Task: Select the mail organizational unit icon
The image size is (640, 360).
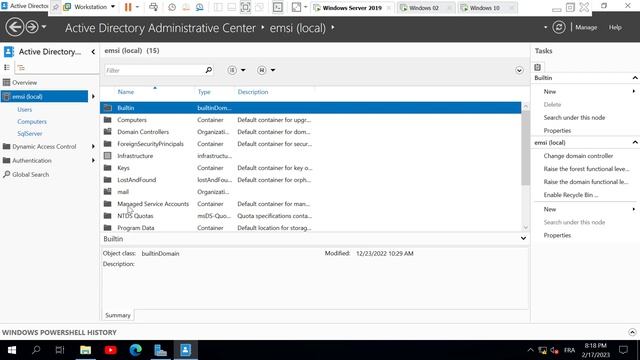Action: pos(107,191)
